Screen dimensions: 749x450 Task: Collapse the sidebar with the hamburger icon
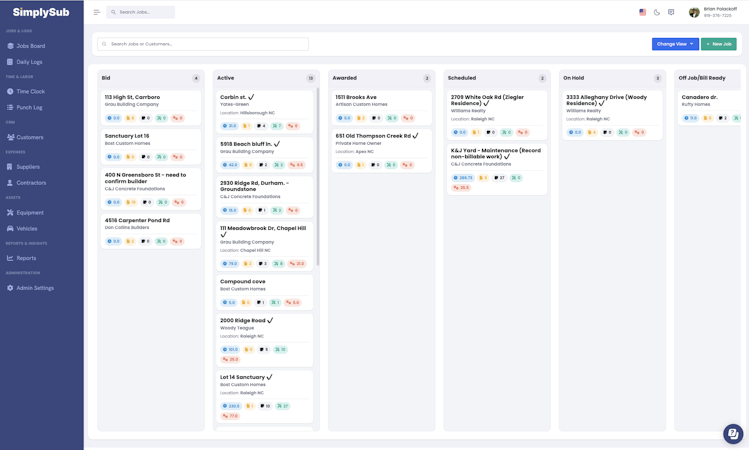[97, 12]
